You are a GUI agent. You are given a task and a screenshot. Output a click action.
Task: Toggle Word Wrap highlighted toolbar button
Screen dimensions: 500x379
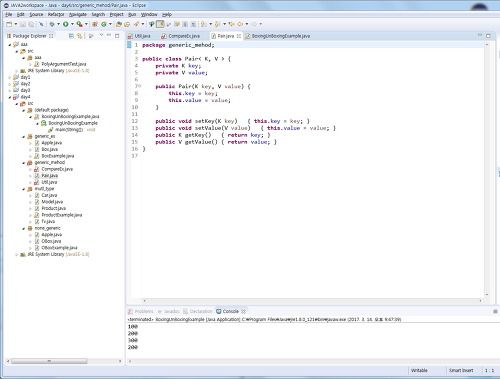[160, 24]
